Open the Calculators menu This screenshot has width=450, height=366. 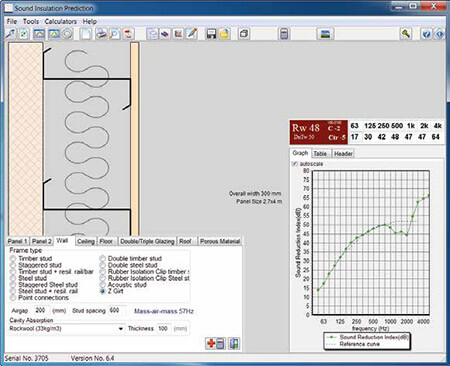point(61,21)
